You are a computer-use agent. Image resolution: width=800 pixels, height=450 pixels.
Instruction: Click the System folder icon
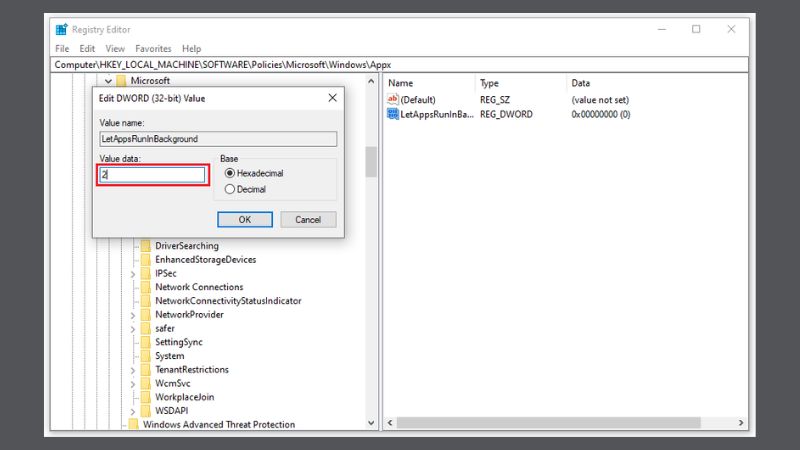tap(146, 356)
